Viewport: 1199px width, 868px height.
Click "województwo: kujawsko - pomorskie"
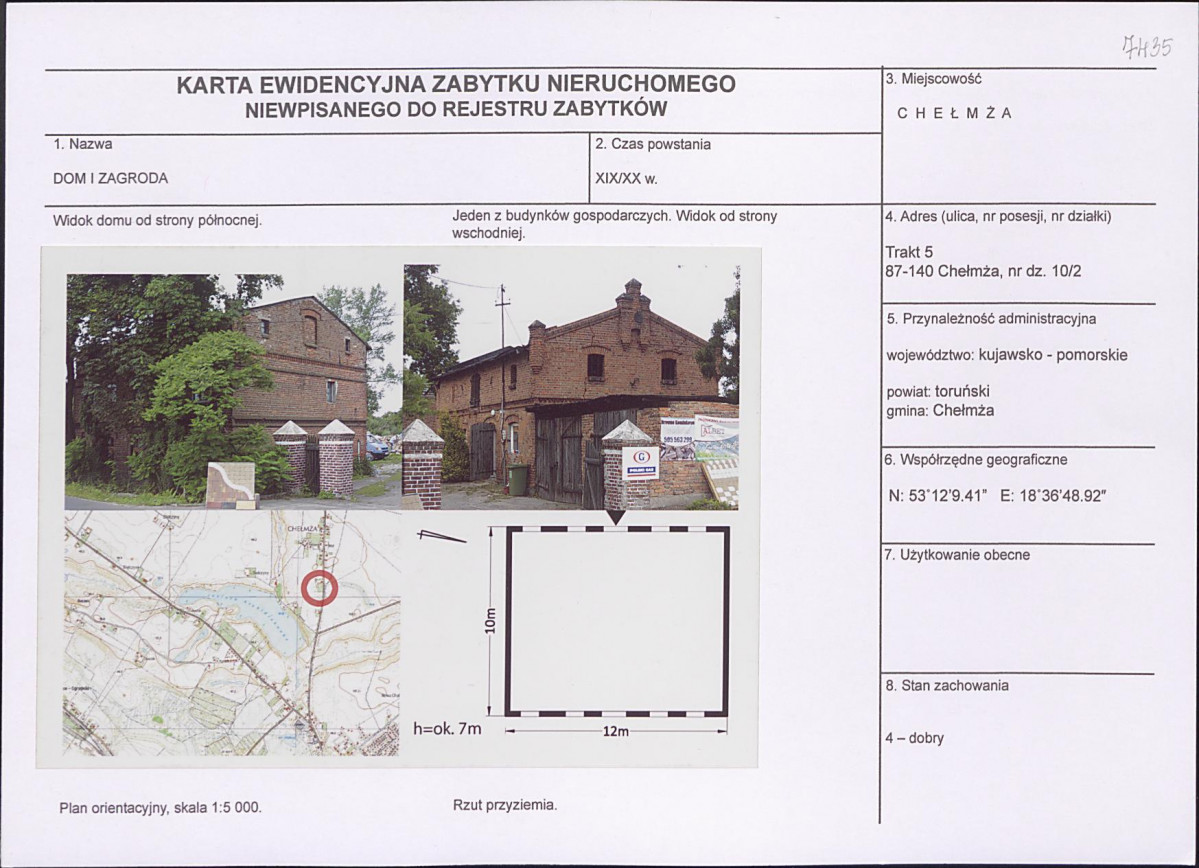(1007, 356)
